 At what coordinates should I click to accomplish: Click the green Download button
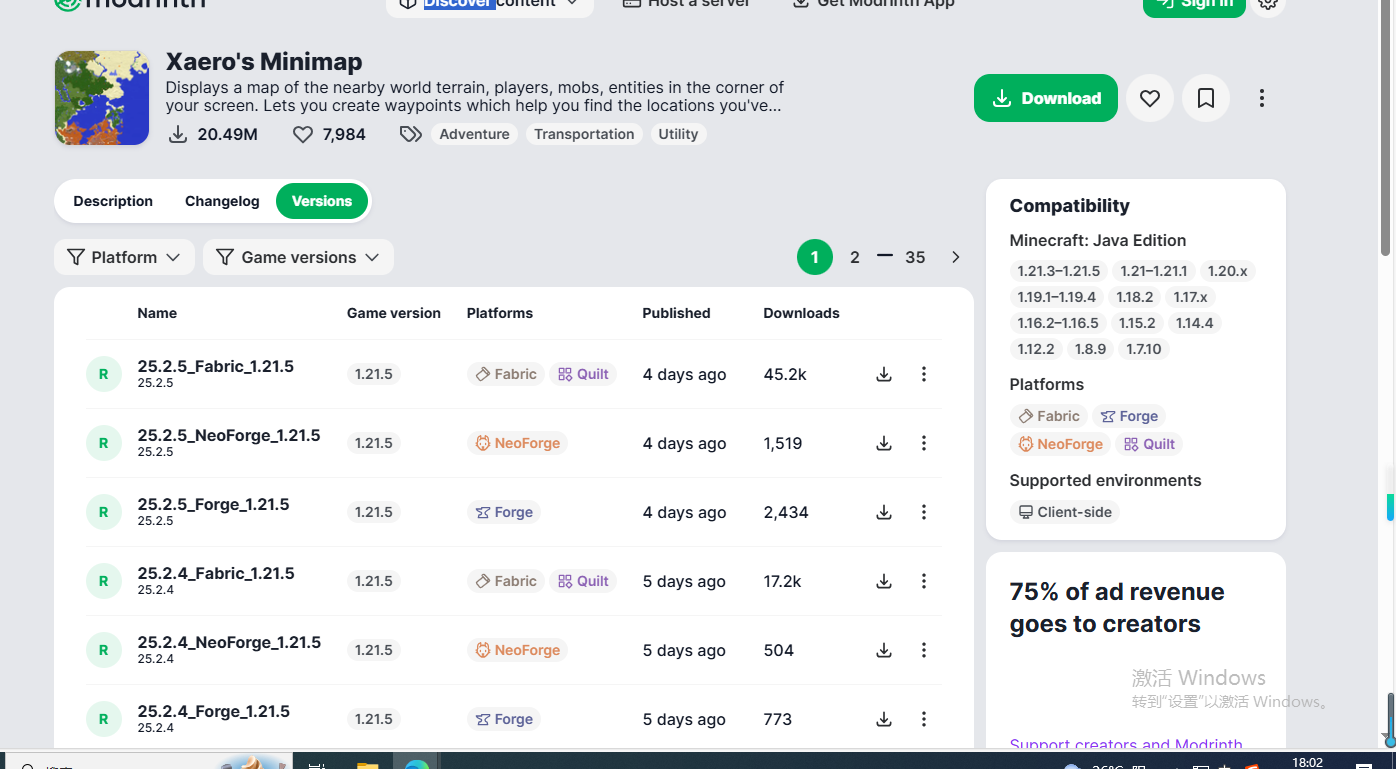[x=1046, y=98]
